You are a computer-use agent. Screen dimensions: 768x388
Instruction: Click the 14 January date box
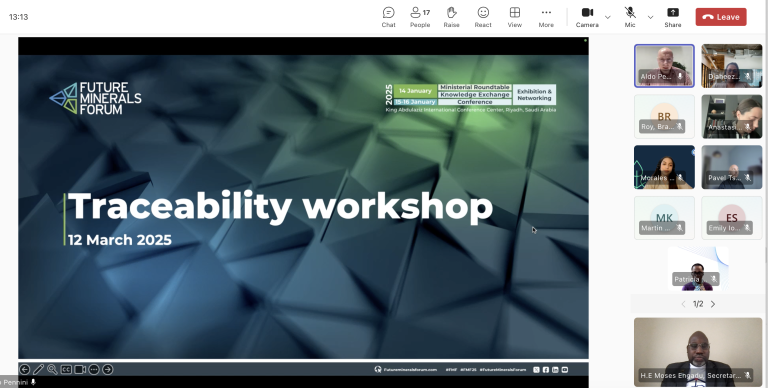coord(415,91)
